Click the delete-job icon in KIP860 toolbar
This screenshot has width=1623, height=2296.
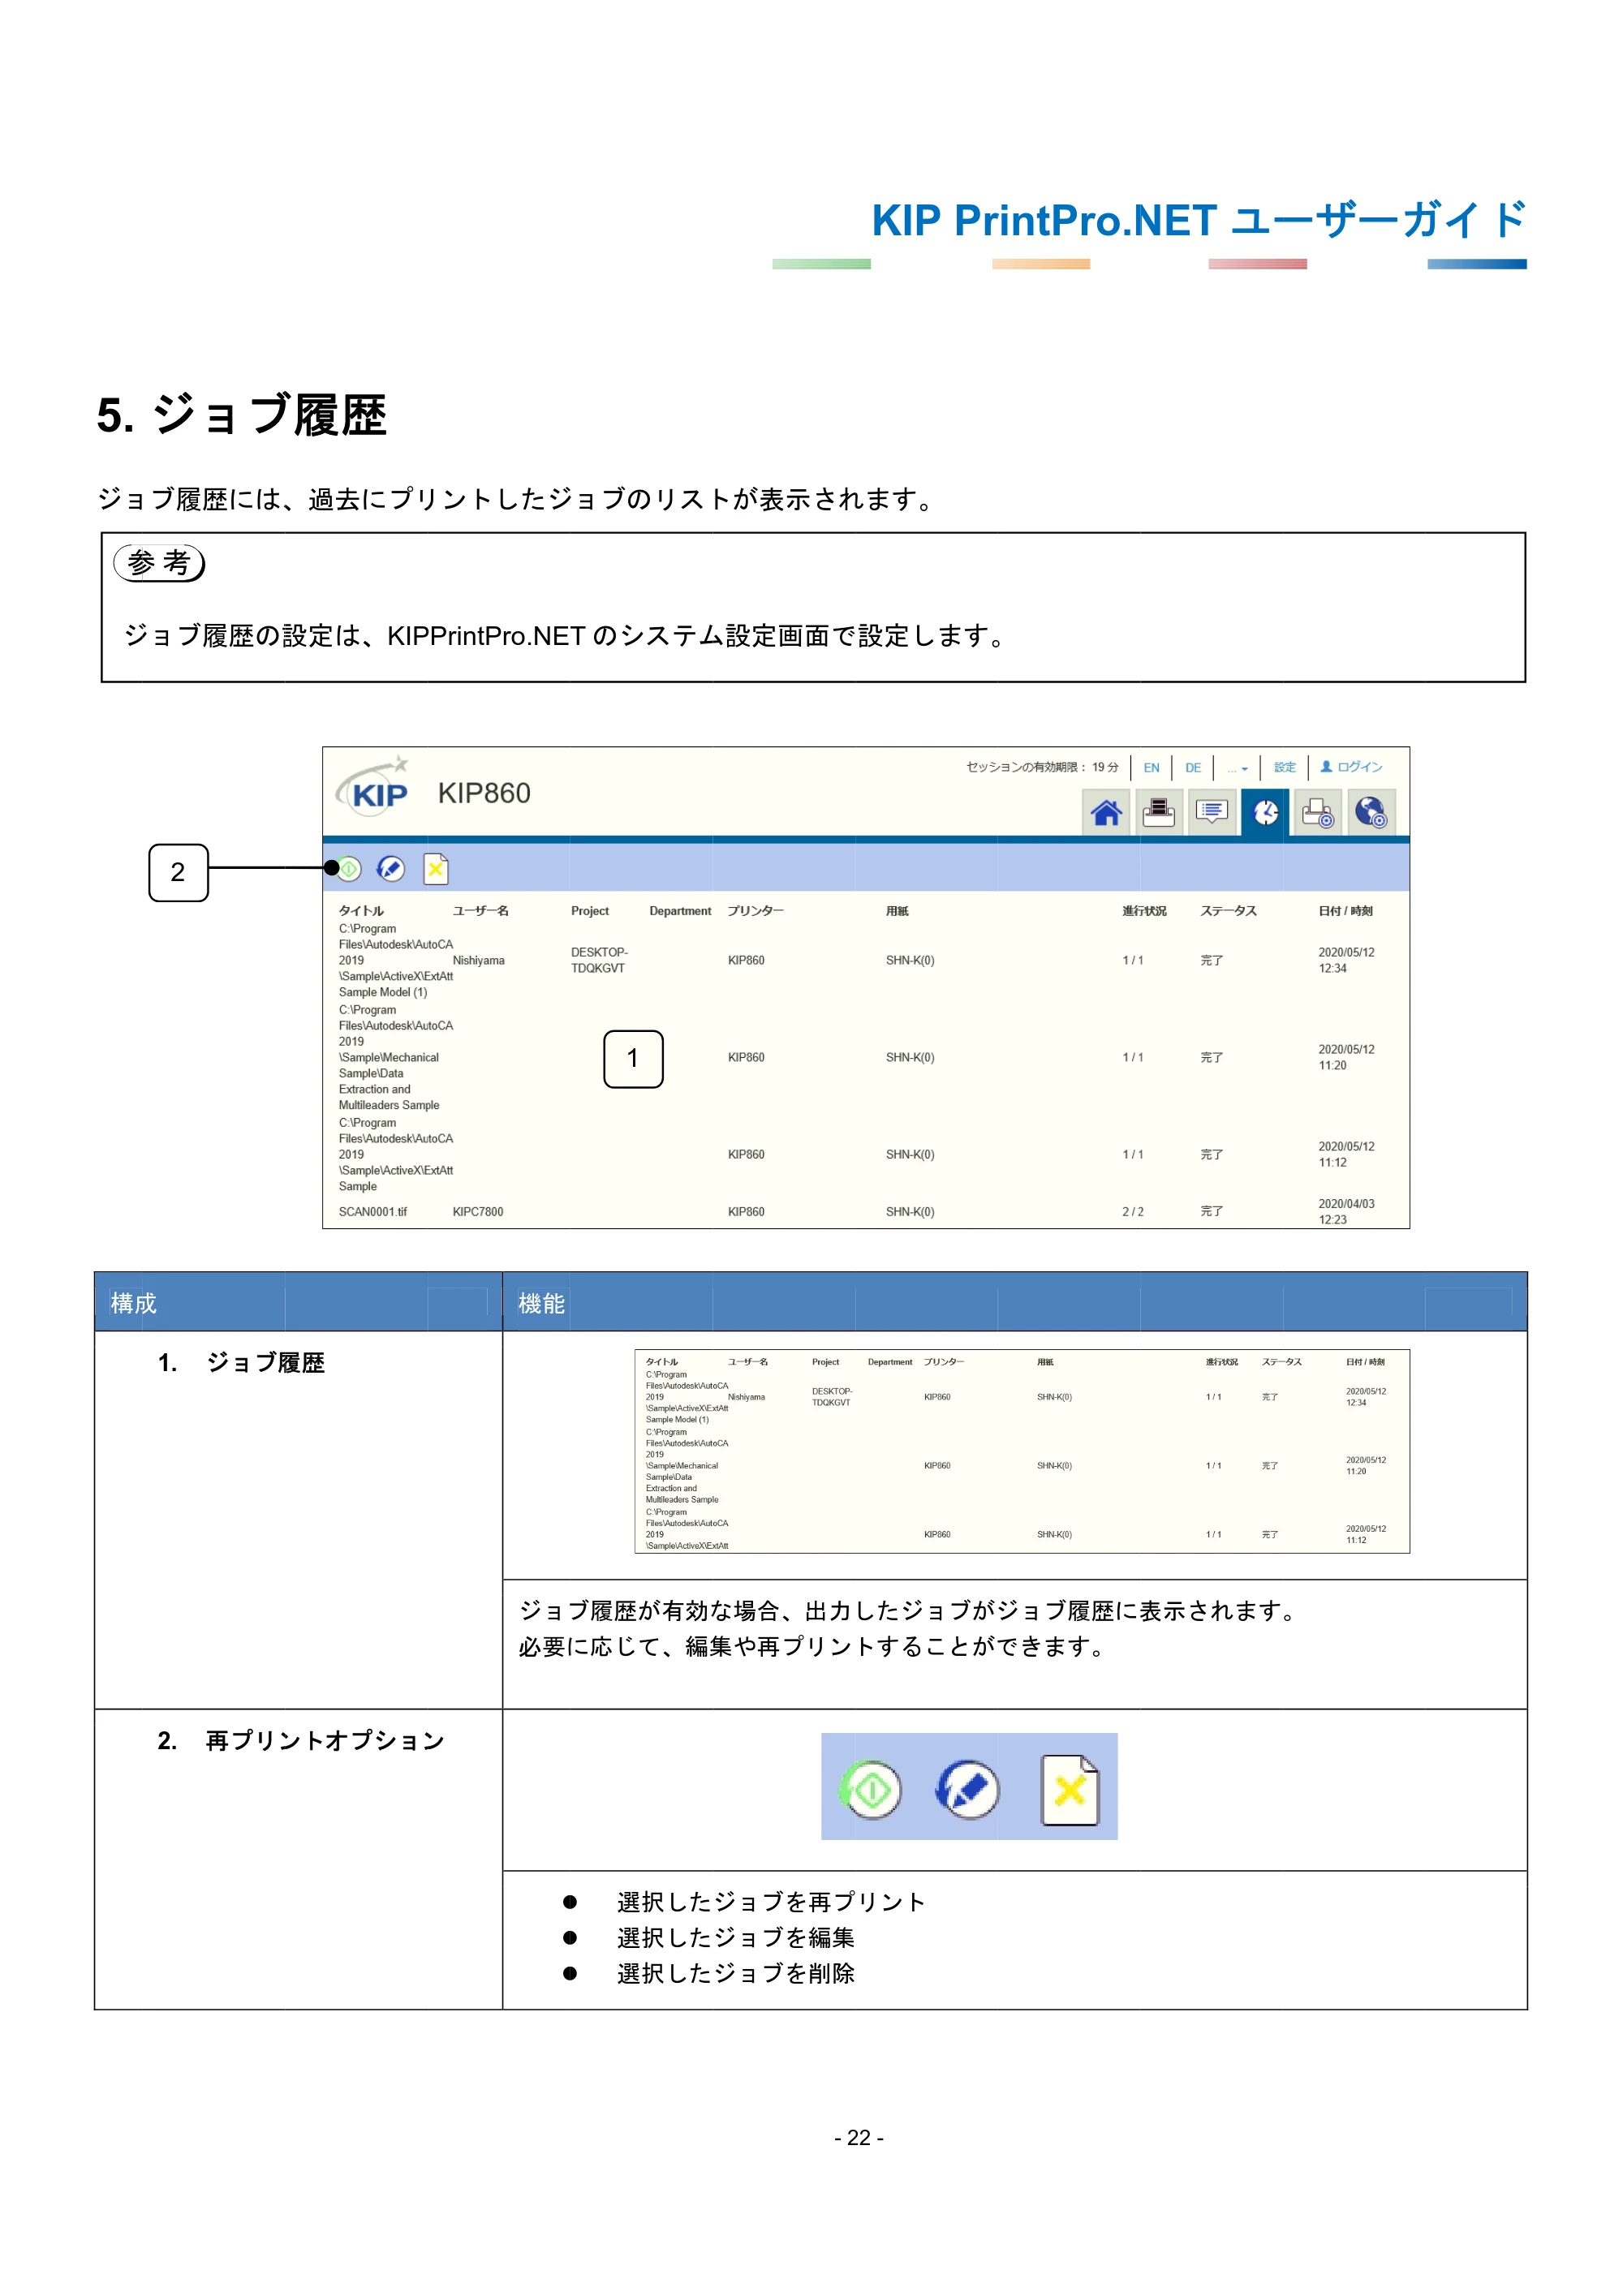(436, 869)
